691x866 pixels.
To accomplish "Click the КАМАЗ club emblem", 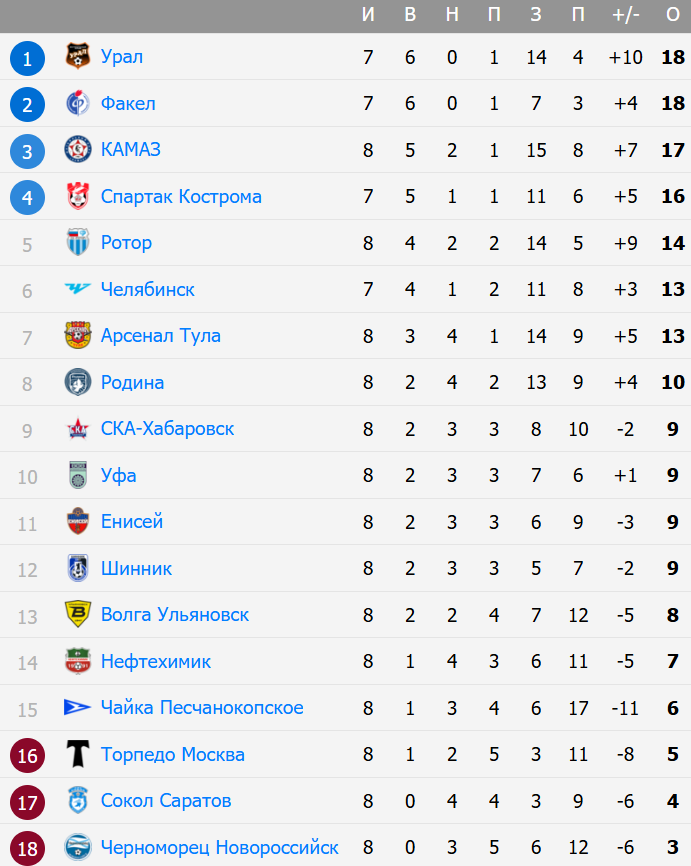I will pyautogui.click(x=78, y=150).
